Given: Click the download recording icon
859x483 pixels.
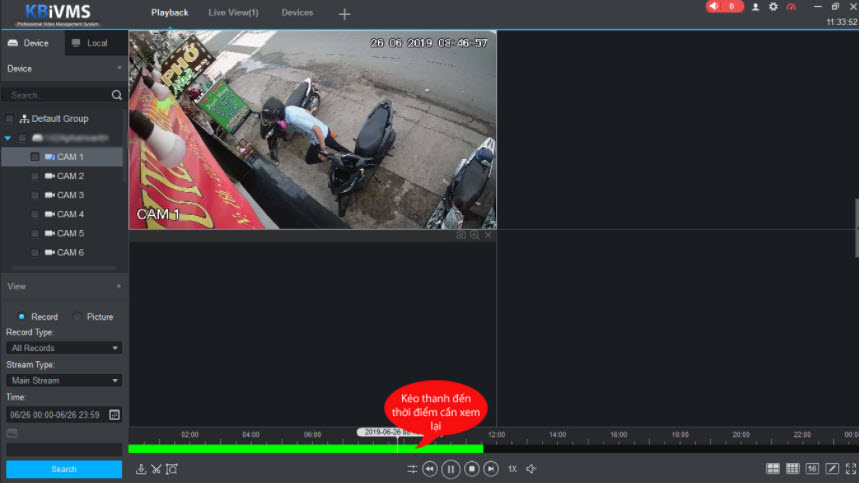Looking at the screenshot, I should coord(141,469).
